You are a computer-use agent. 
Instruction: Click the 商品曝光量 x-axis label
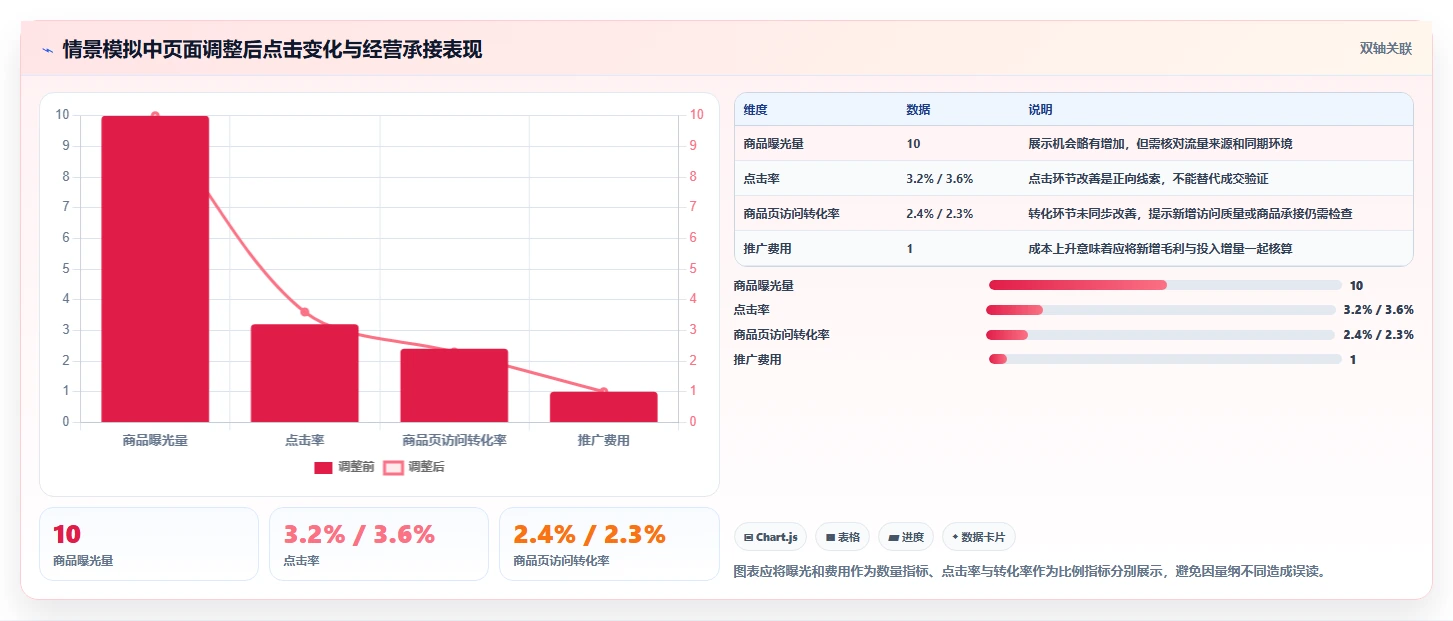(155, 440)
